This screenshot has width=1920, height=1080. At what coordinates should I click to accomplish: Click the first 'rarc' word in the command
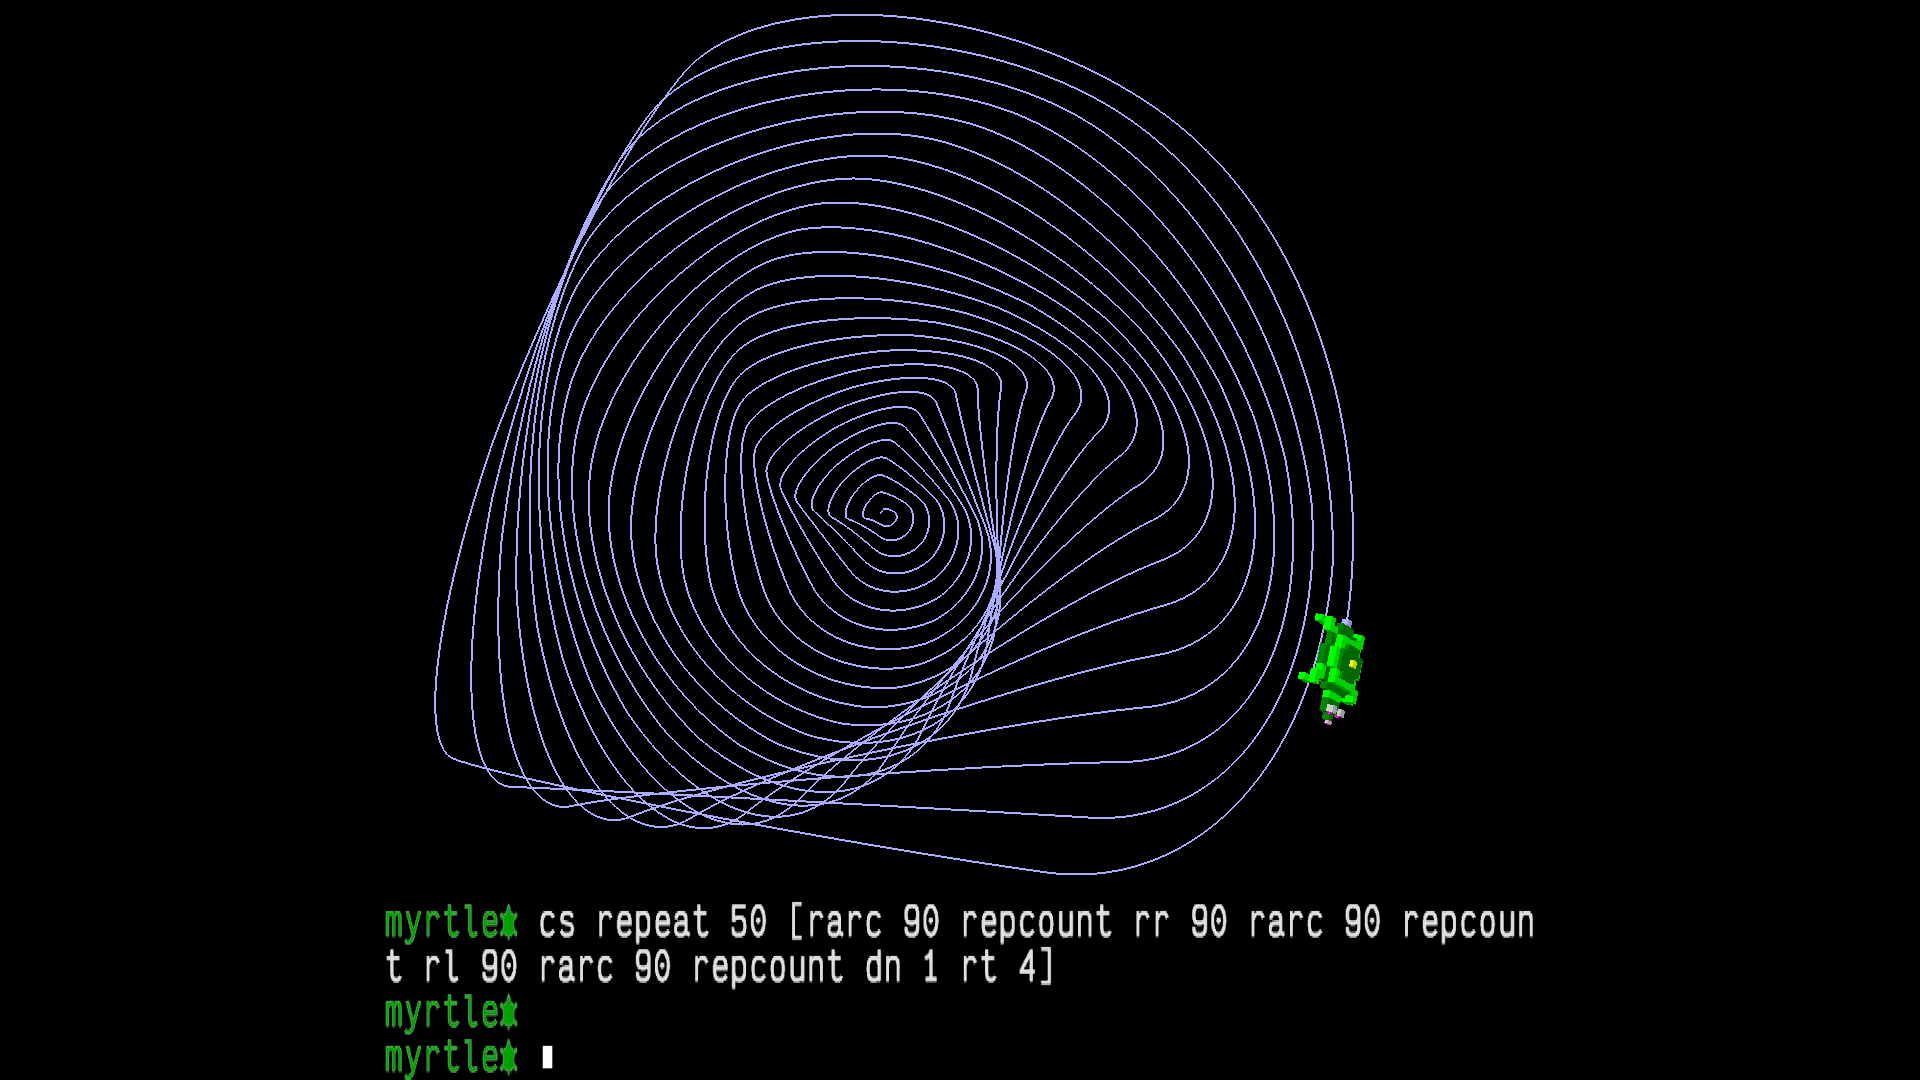coord(844,923)
